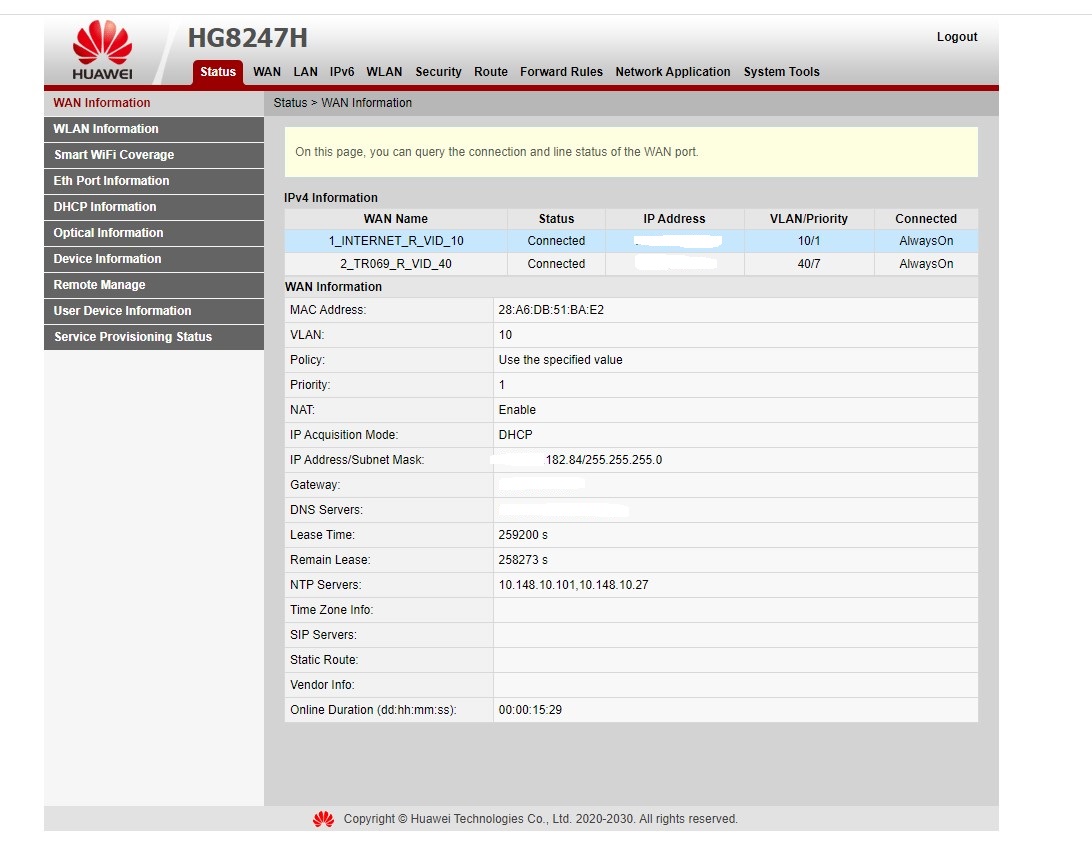This screenshot has height=863, width=1092.
Task: Open the Status tab
Action: [218, 72]
